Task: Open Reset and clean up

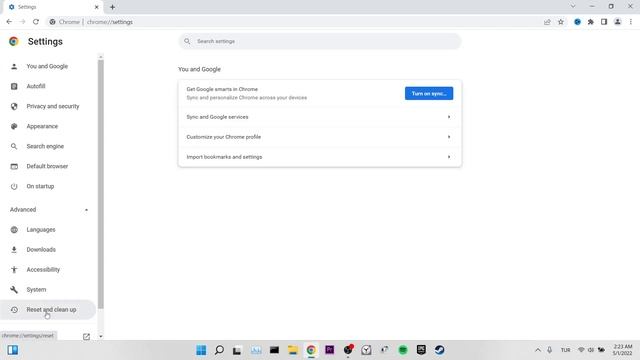Action: (x=48, y=309)
